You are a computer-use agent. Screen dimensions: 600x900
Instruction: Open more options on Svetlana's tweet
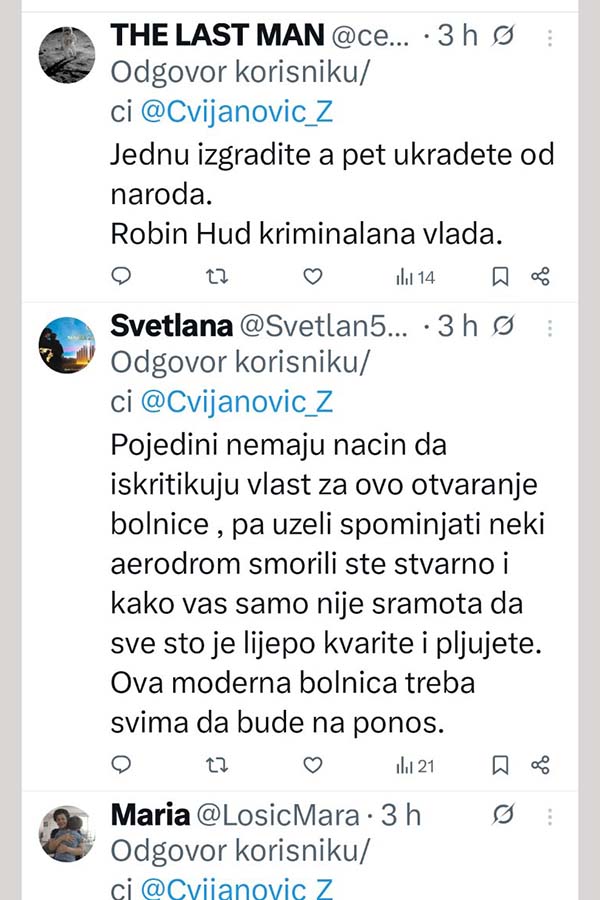550,327
